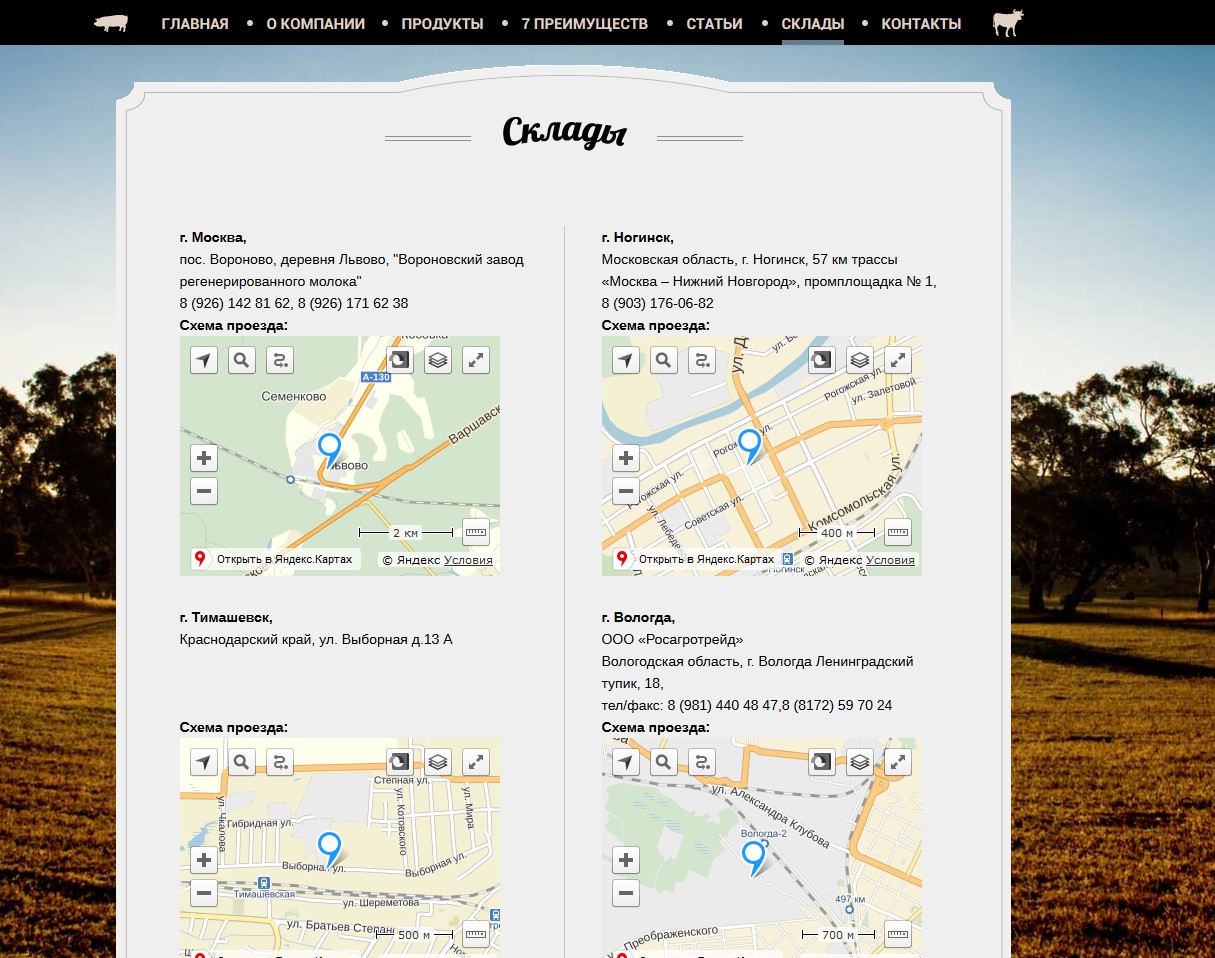Open route tool on Тимашевск map

280,762
